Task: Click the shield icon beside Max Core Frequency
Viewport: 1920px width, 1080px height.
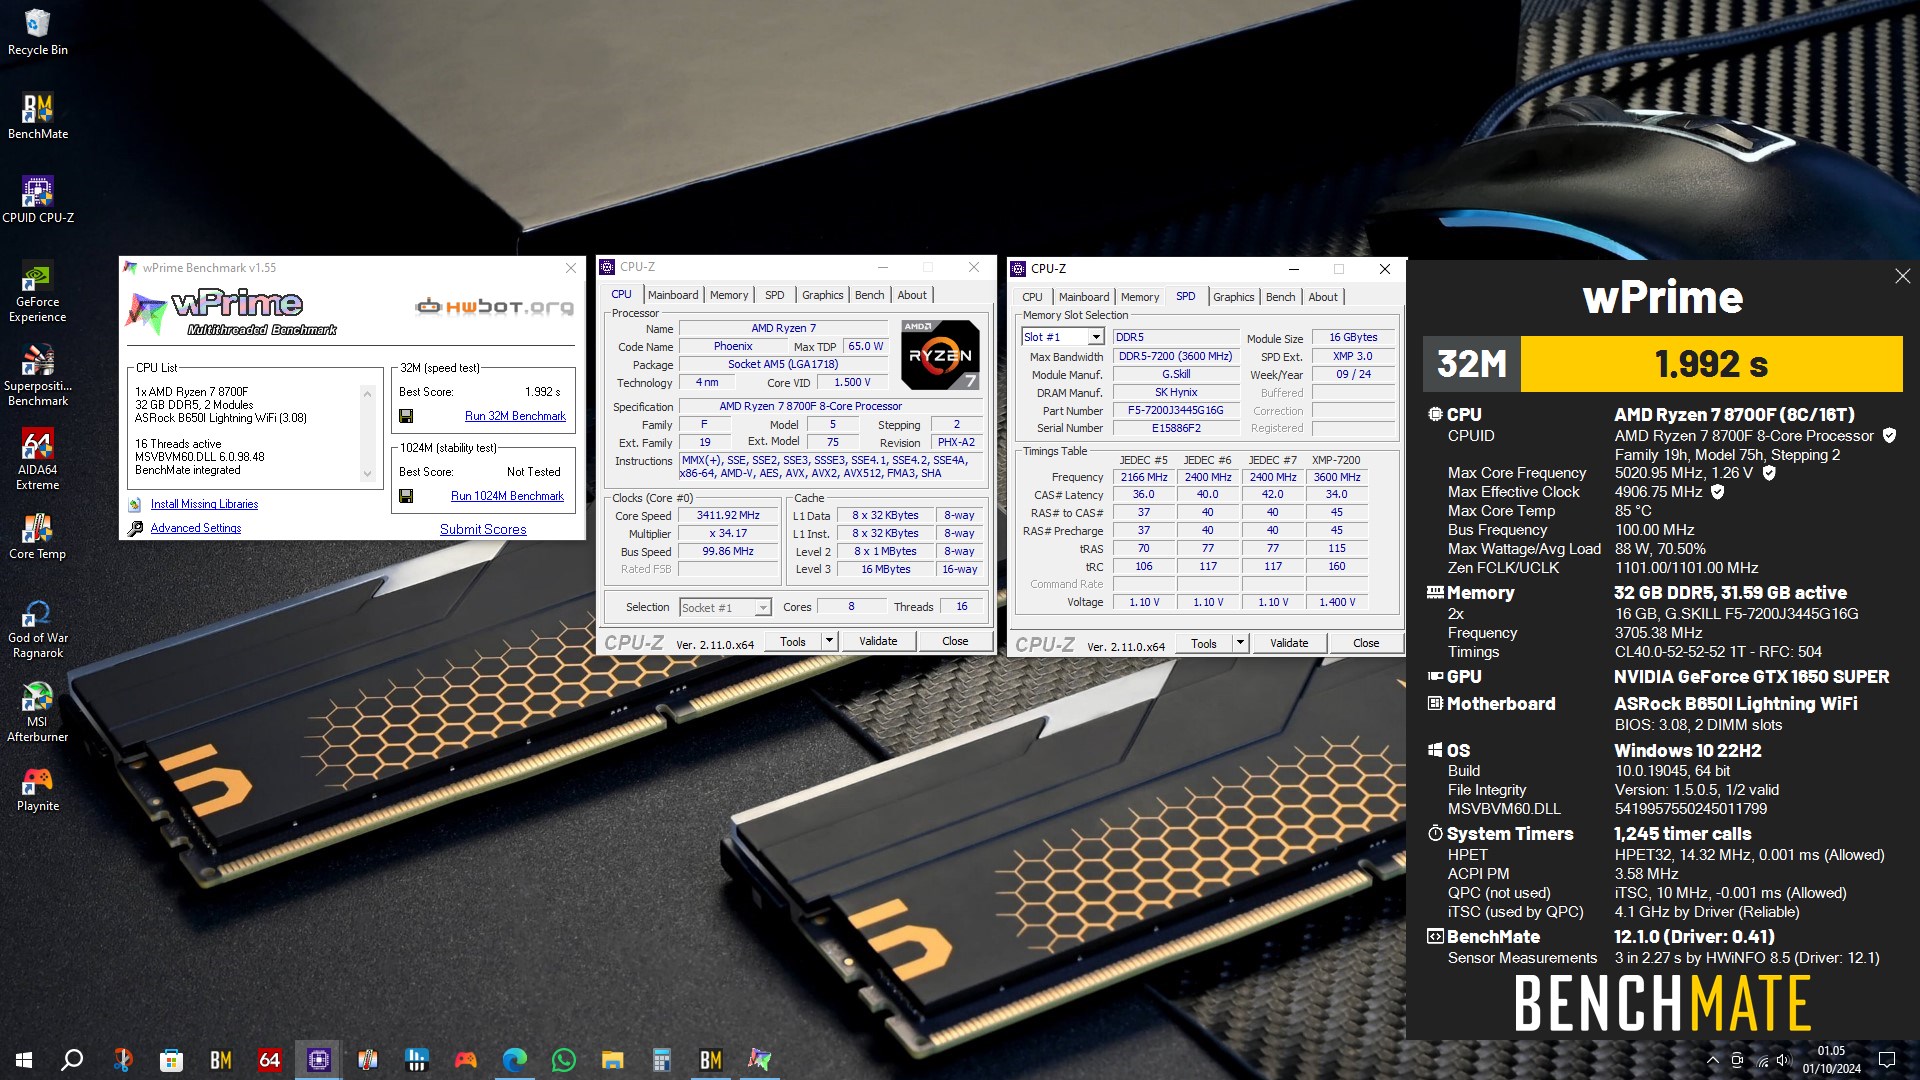Action: click(x=1768, y=473)
